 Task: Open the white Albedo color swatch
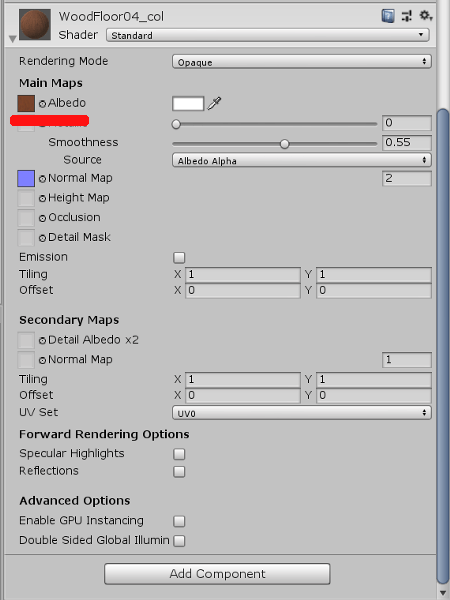point(188,104)
